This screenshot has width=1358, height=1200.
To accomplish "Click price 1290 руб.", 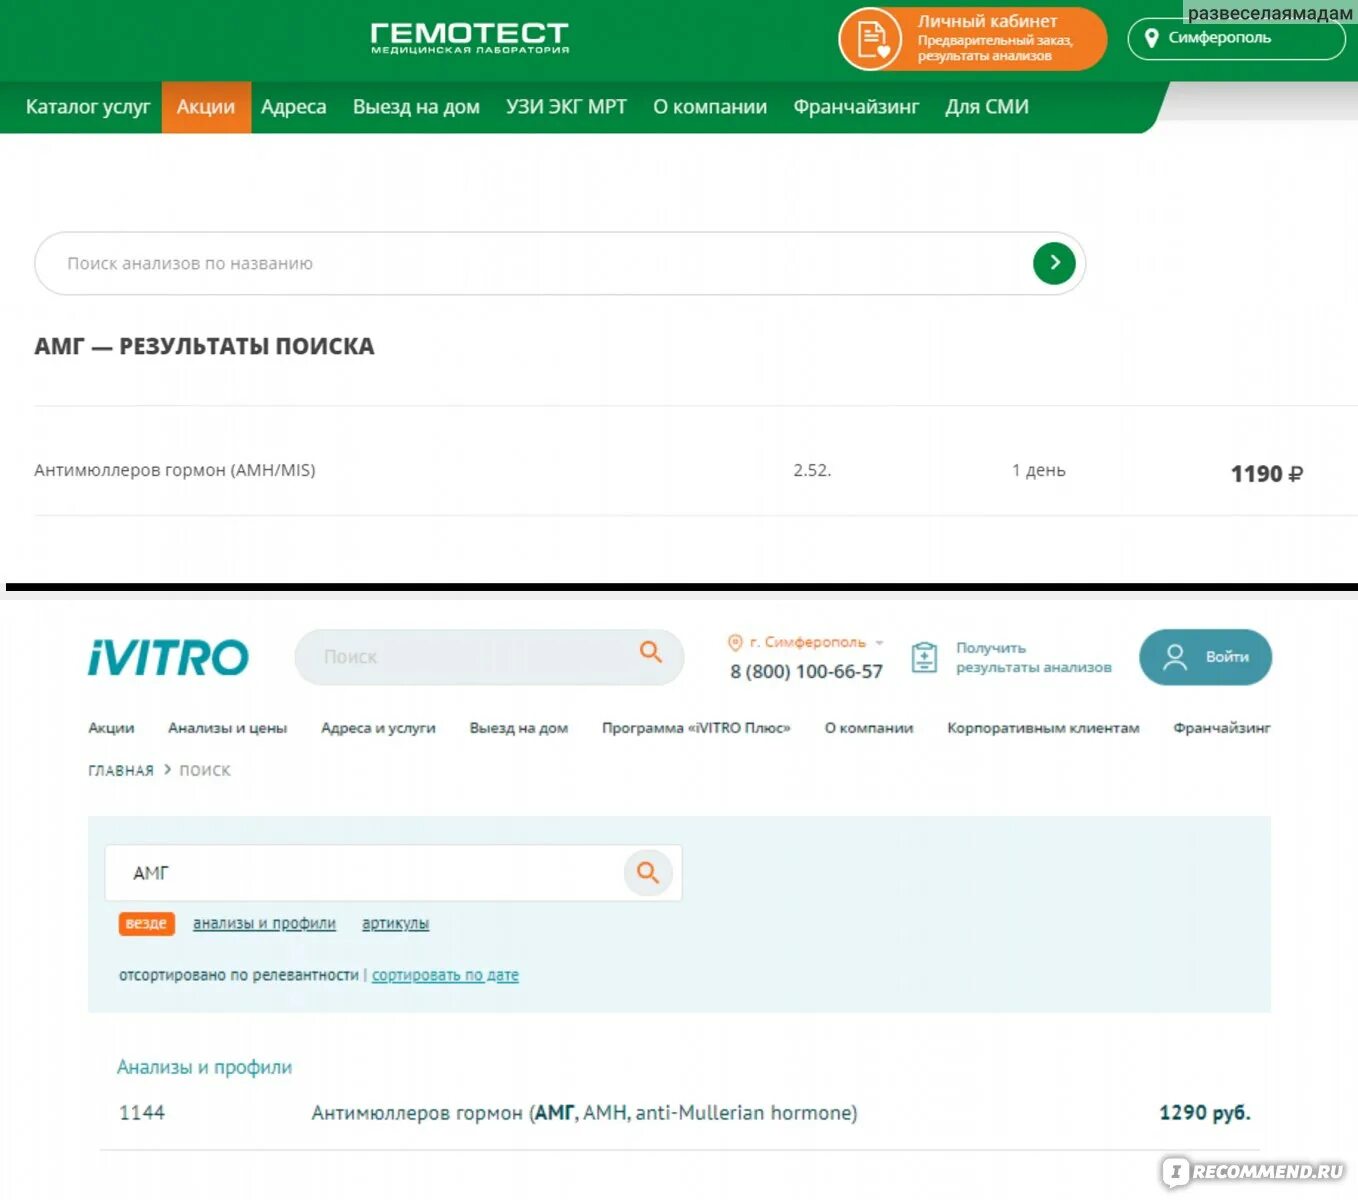I will pos(1205,1112).
